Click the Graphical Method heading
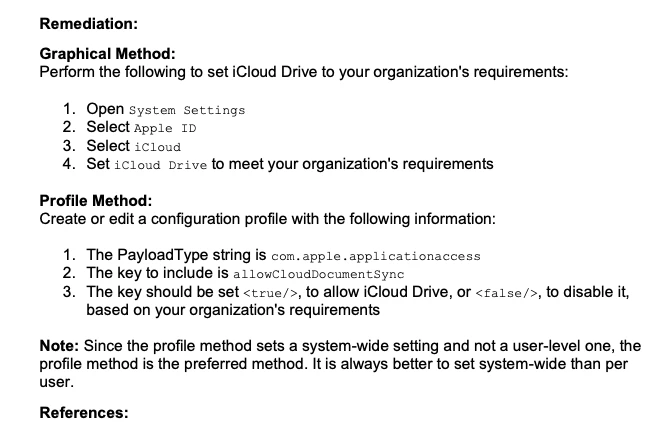 (x=107, y=54)
